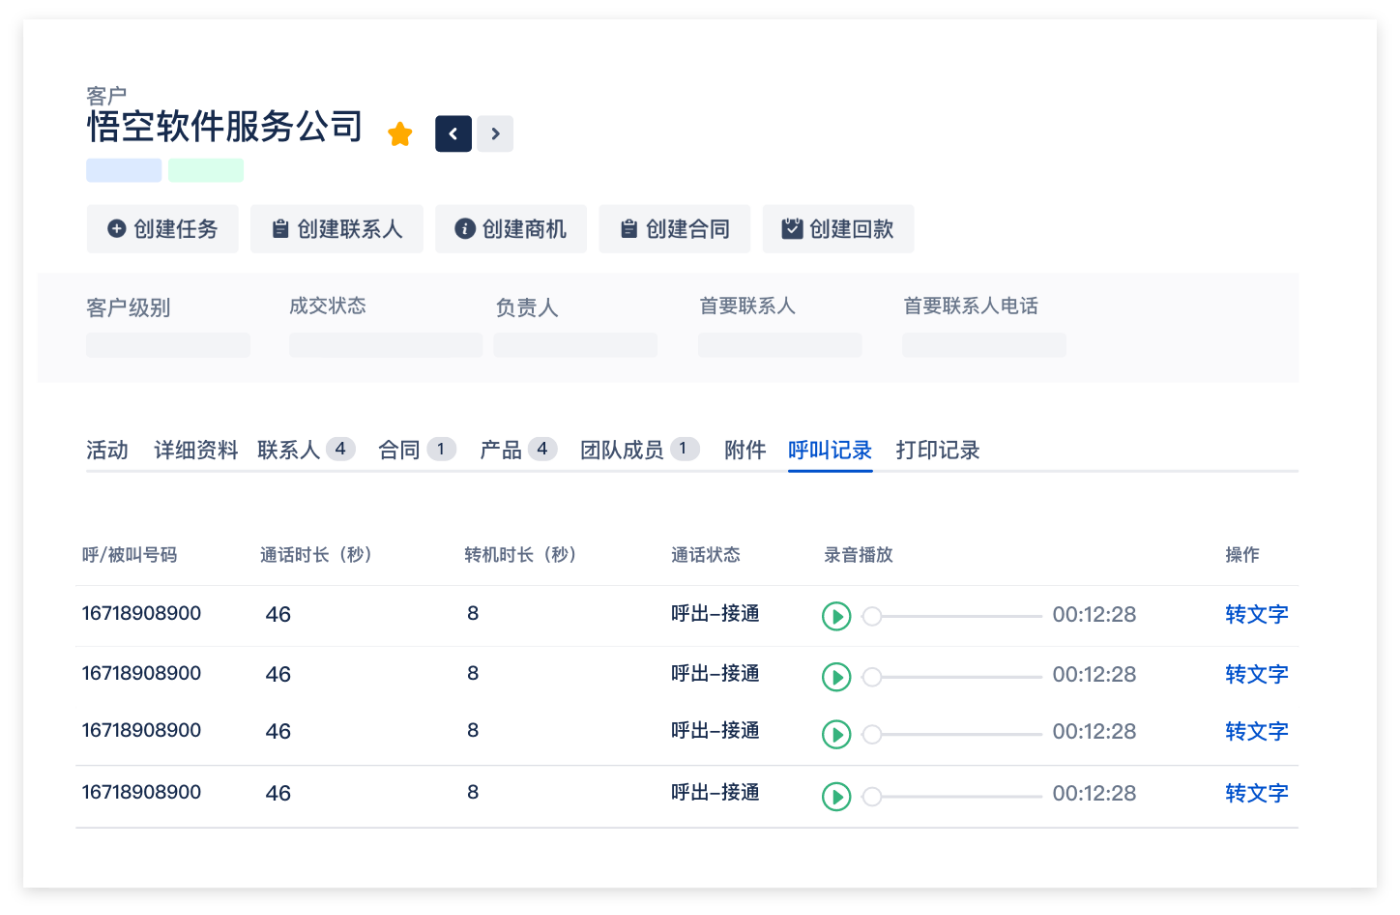Click 创建合同 button
This screenshot has height=915, width=1400.
[674, 229]
